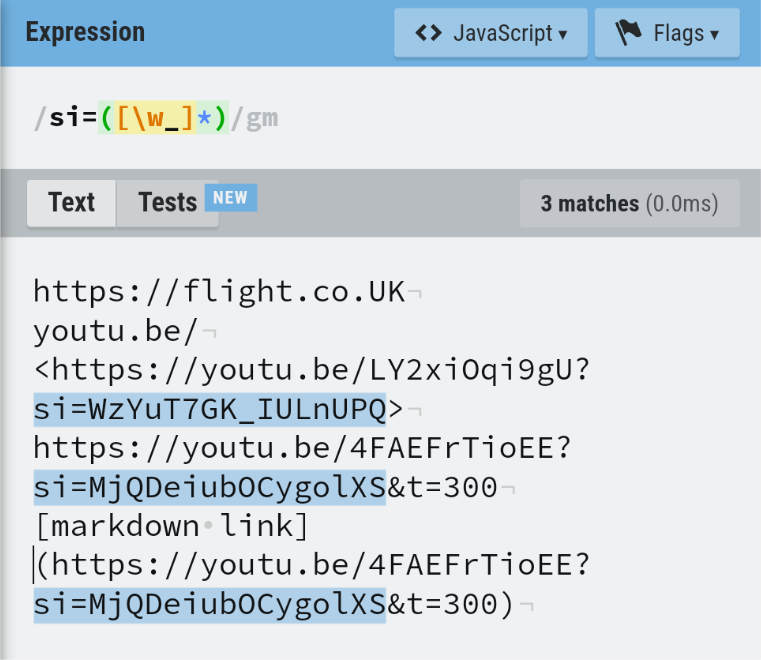Click the NEW badge next to Tests

pyautogui.click(x=230, y=197)
